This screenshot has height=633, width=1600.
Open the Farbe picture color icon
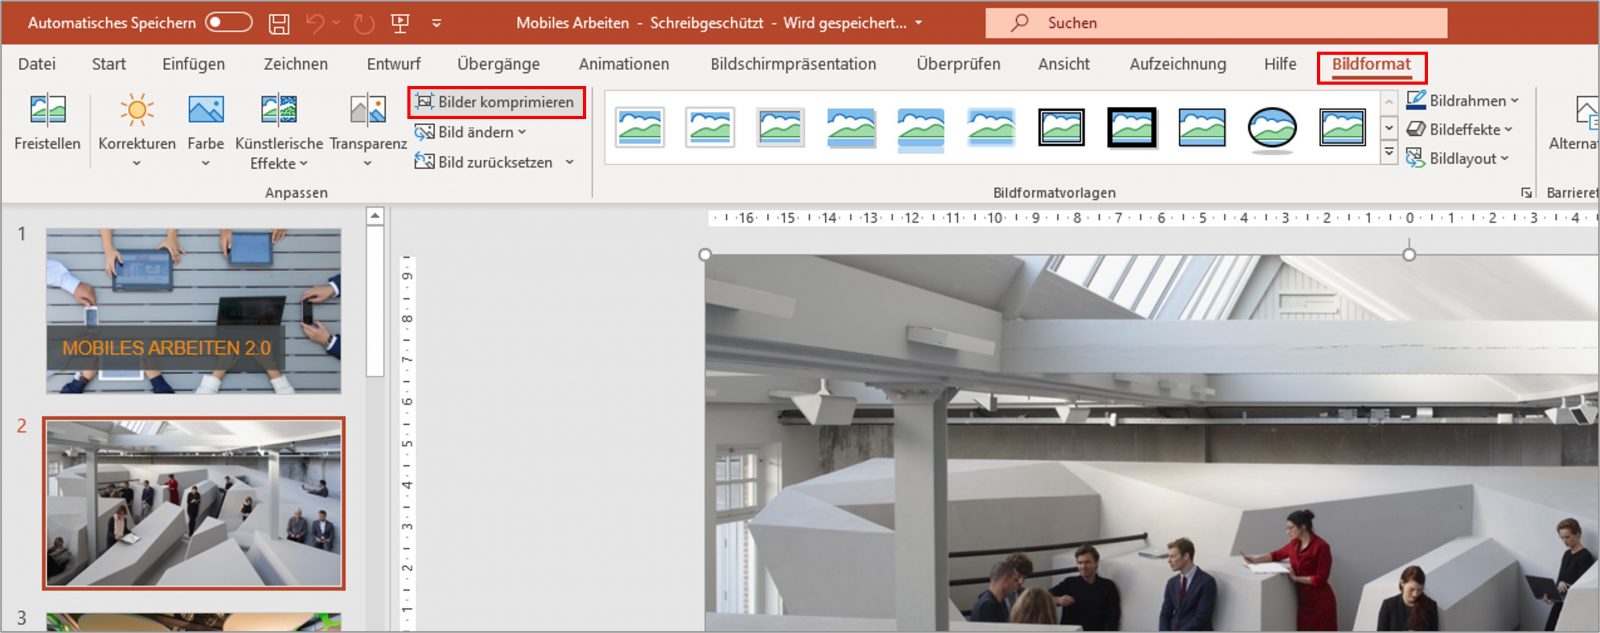click(206, 109)
